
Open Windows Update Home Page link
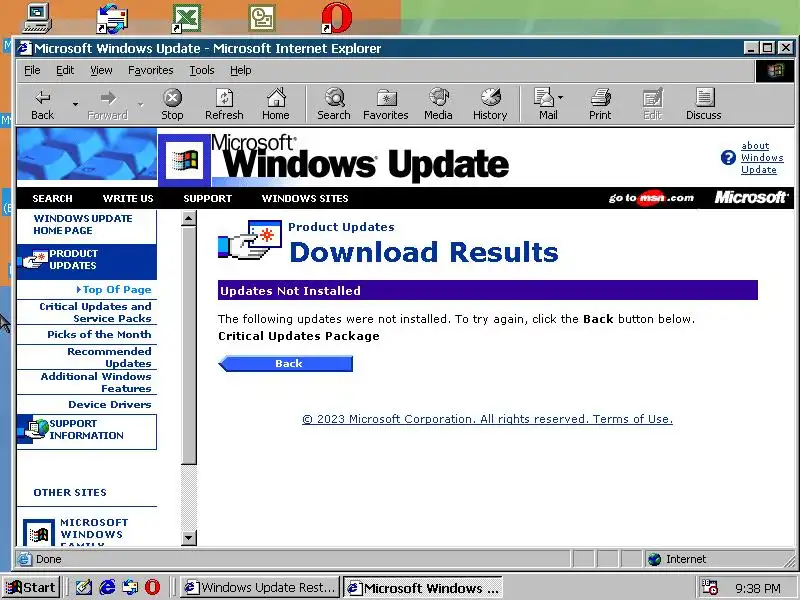83,224
